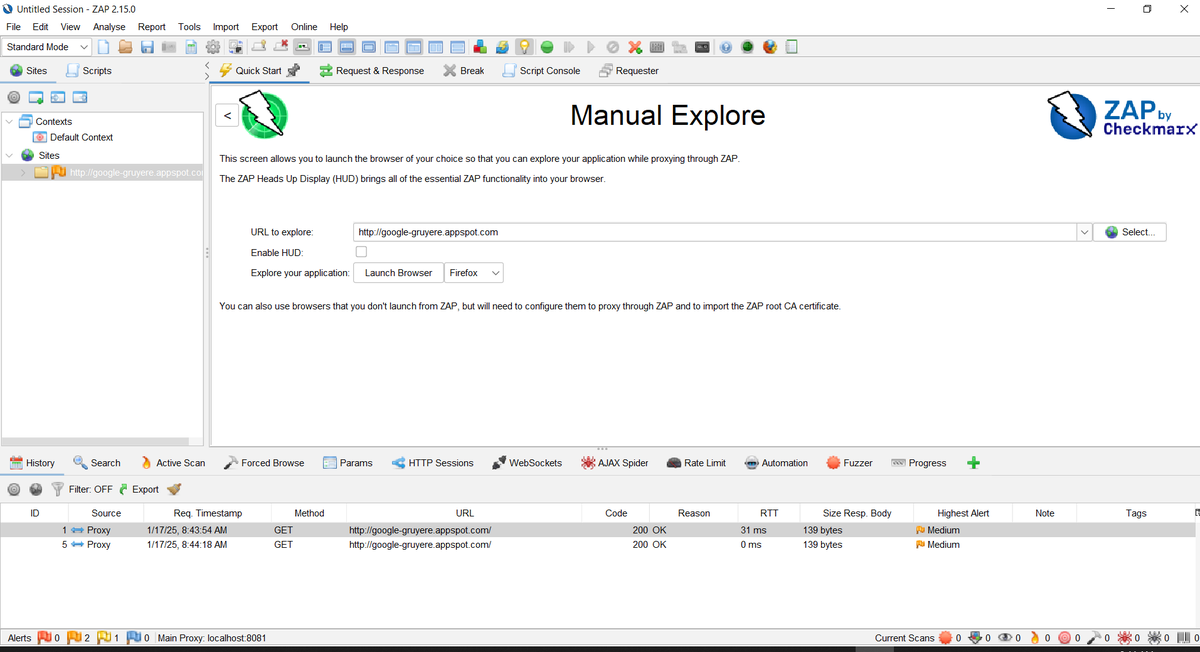Screen dimensions: 1200x652
Task: Click the window-with-green-plus icon in Sites panel
Action: click(x=36, y=97)
